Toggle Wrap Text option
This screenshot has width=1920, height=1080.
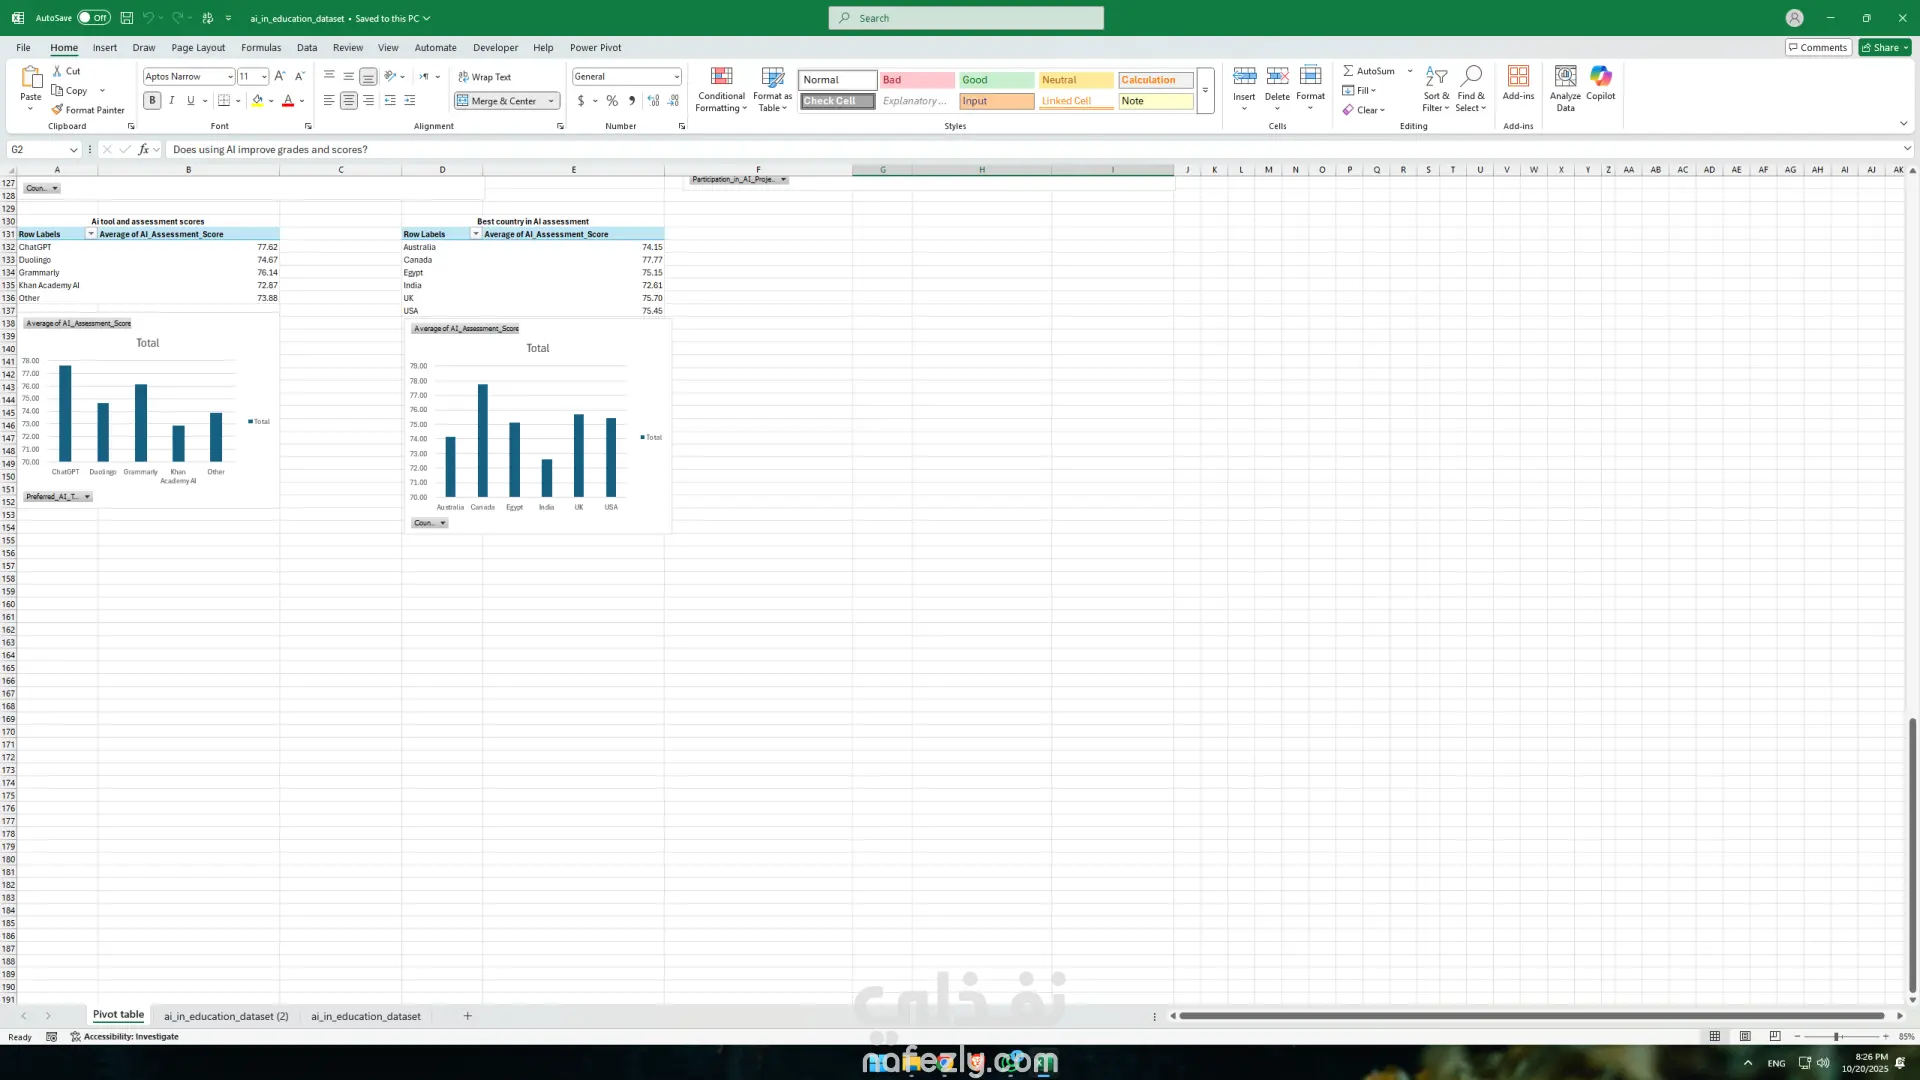(x=485, y=77)
